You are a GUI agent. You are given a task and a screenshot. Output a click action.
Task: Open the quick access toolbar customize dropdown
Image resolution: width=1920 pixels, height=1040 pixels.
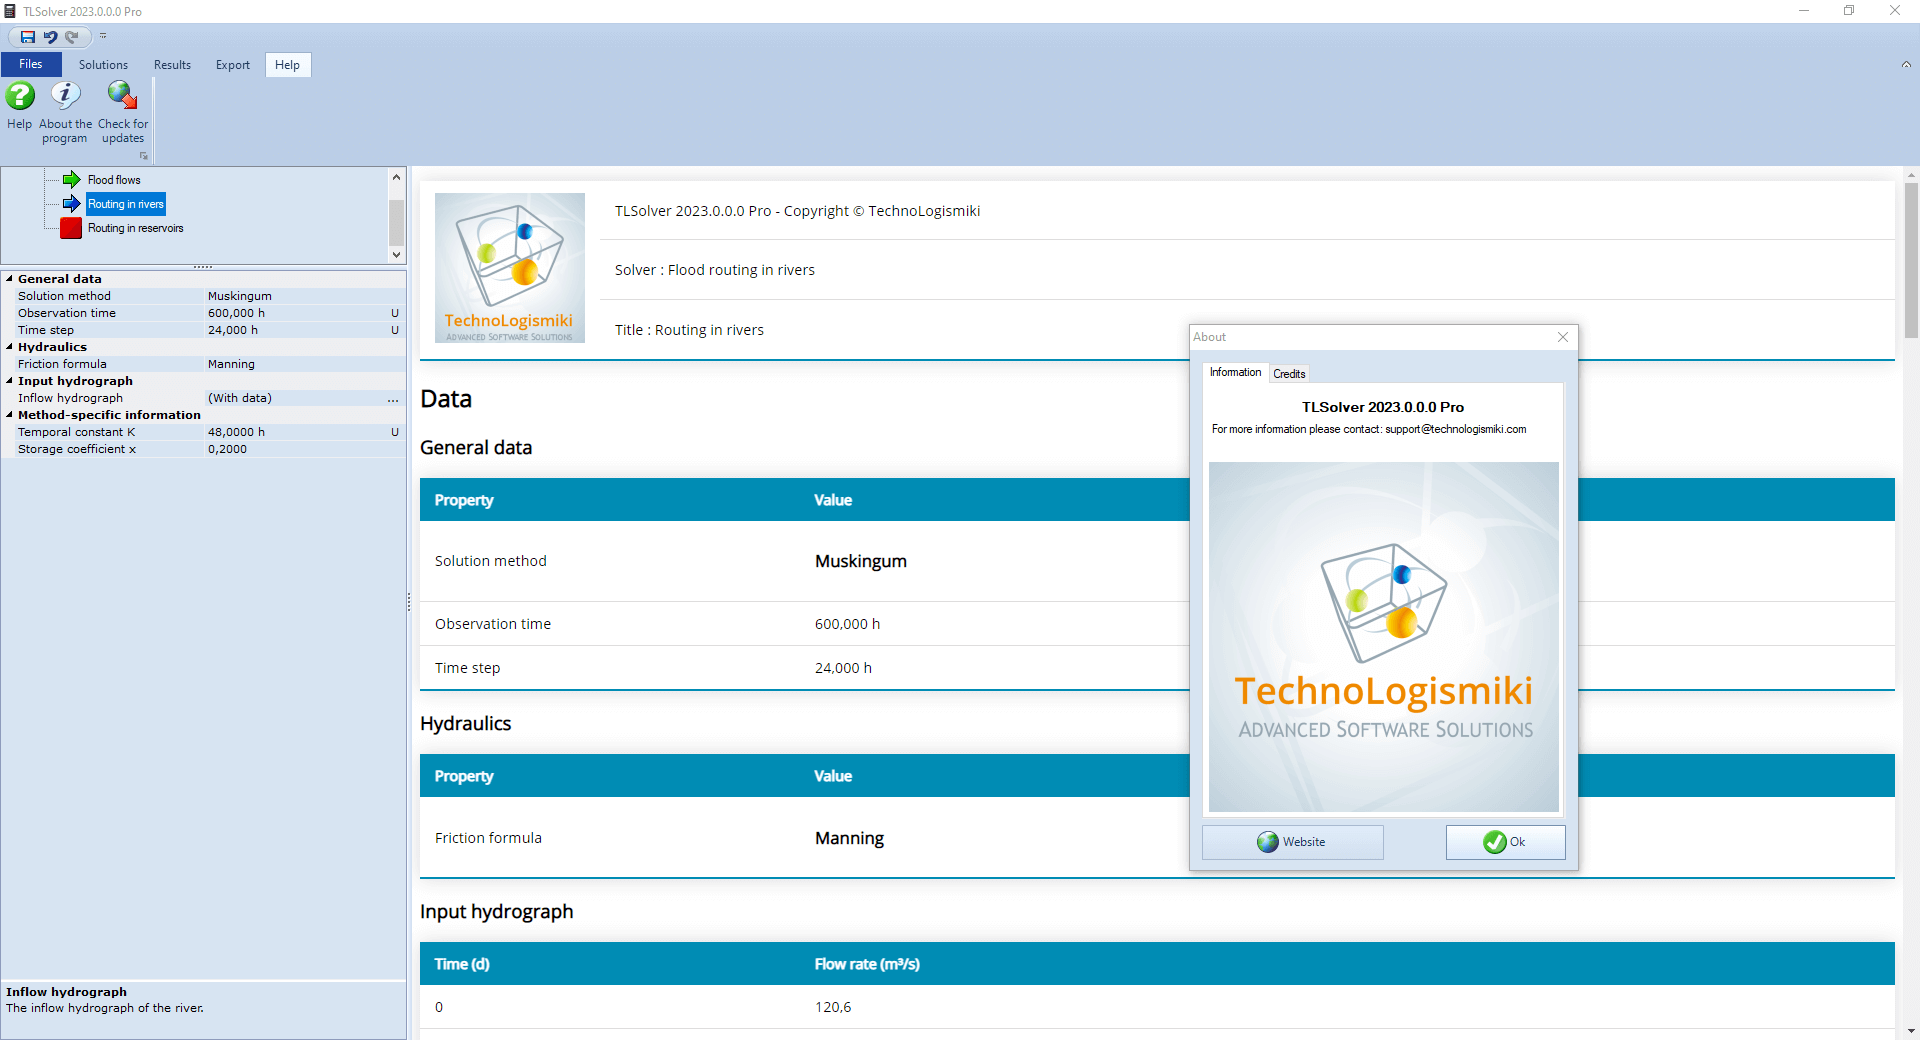point(103,37)
